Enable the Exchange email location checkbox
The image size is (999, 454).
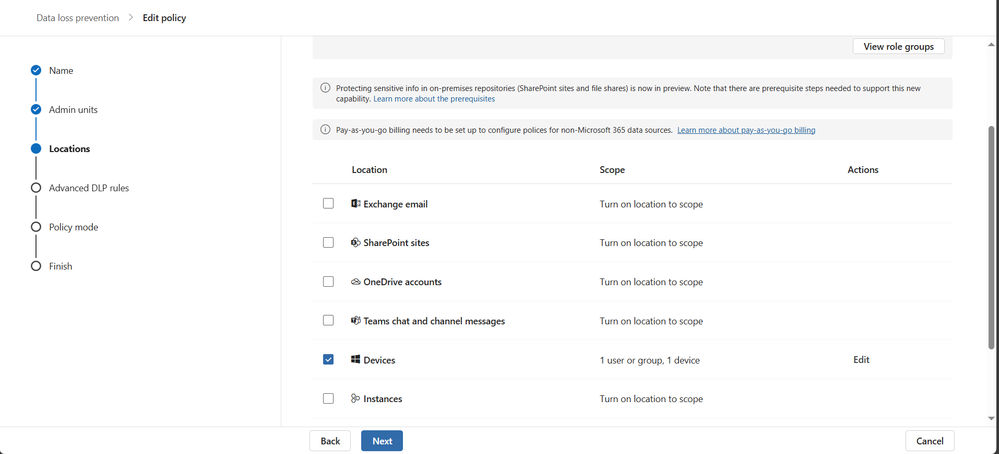click(328, 204)
